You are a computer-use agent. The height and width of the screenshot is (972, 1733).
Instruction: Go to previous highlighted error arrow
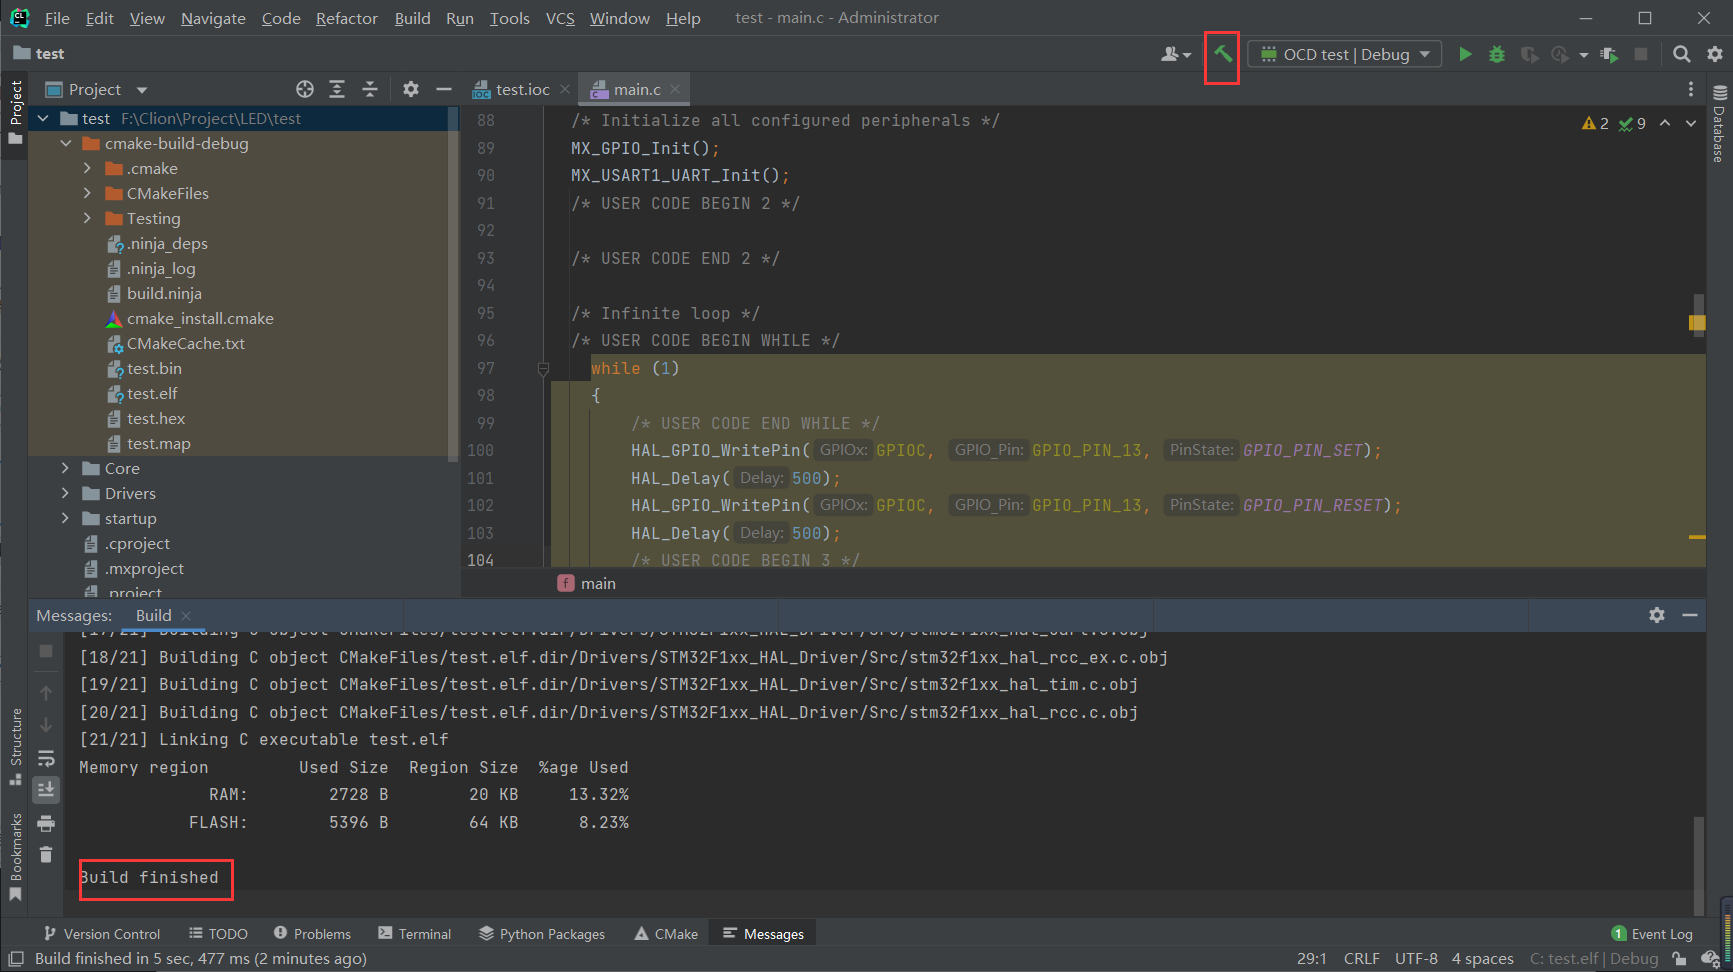[x=1665, y=123]
